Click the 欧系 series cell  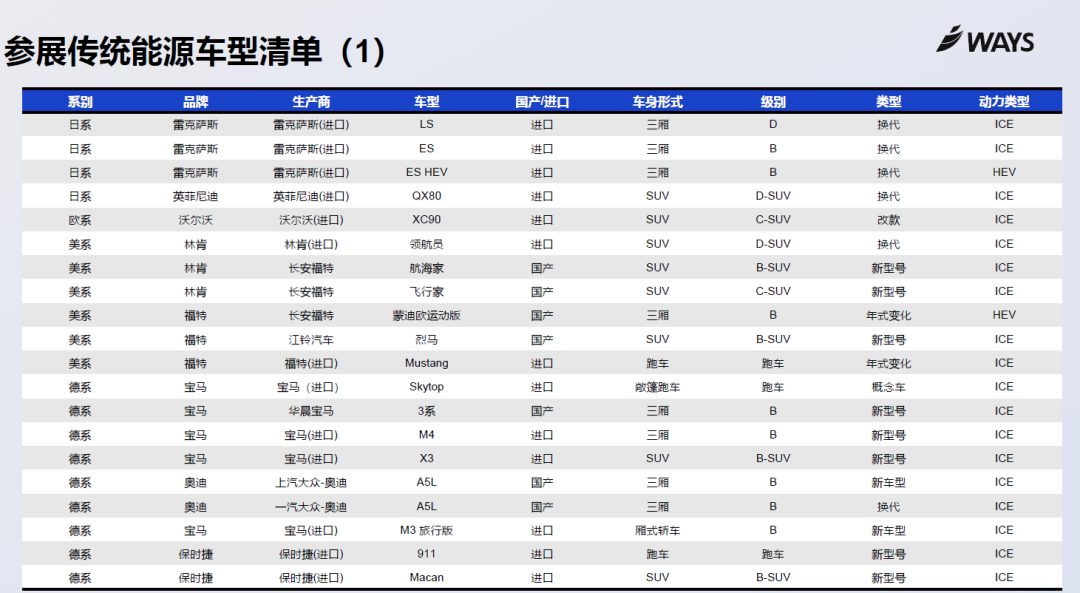click(x=80, y=220)
